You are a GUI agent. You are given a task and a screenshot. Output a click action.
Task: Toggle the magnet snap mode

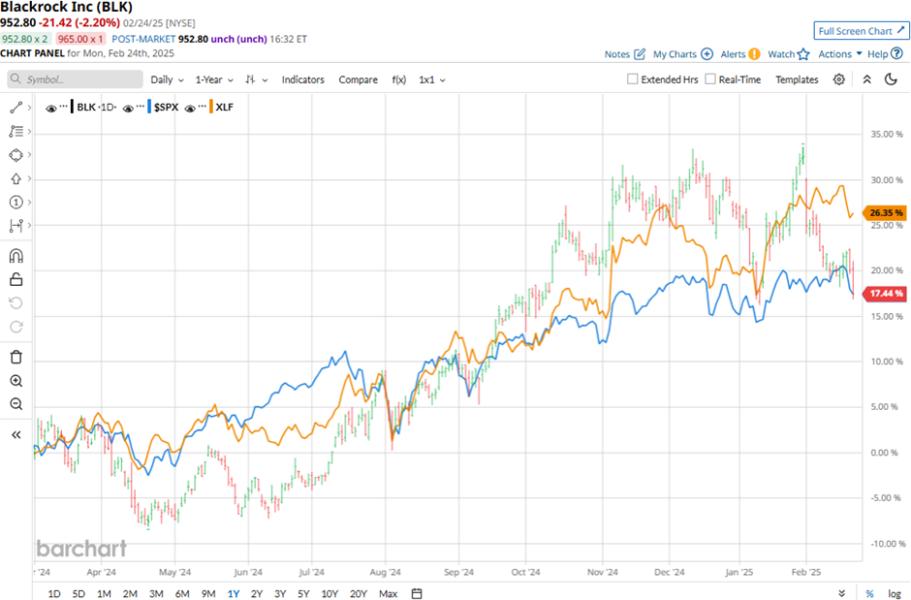16,256
